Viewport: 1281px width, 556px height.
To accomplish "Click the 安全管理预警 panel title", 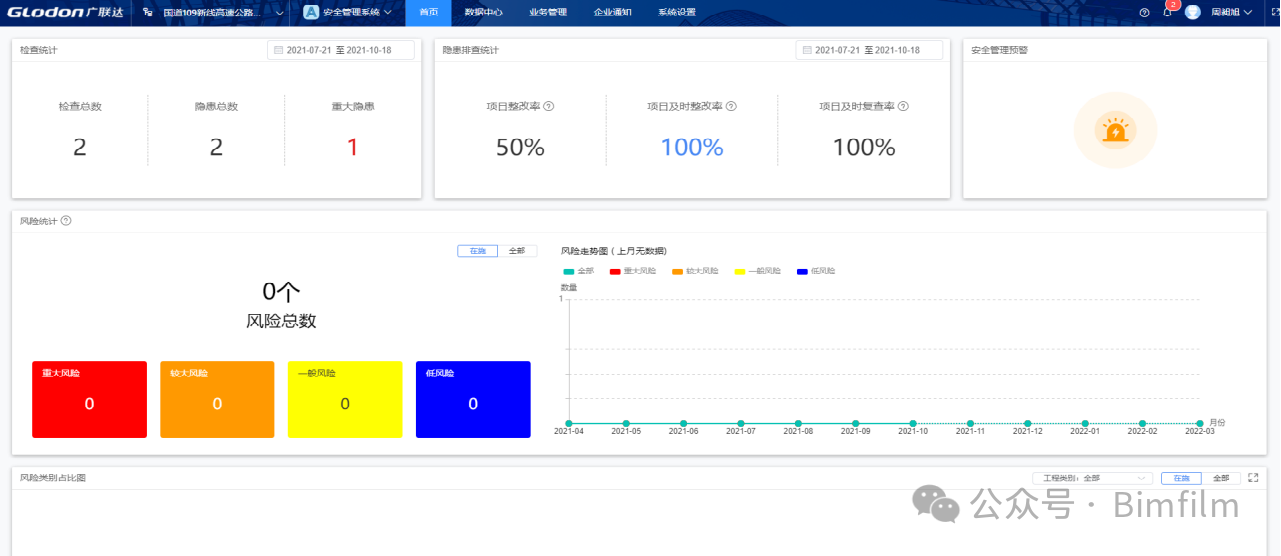I will tap(999, 50).
